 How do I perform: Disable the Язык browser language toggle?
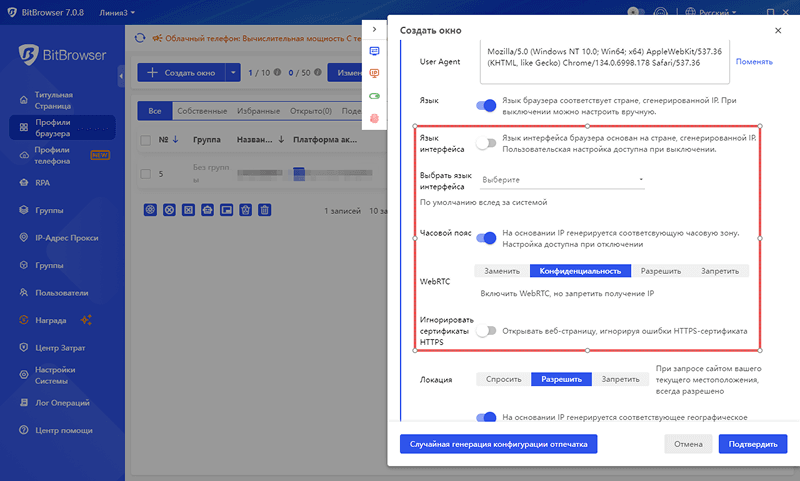click(x=486, y=105)
